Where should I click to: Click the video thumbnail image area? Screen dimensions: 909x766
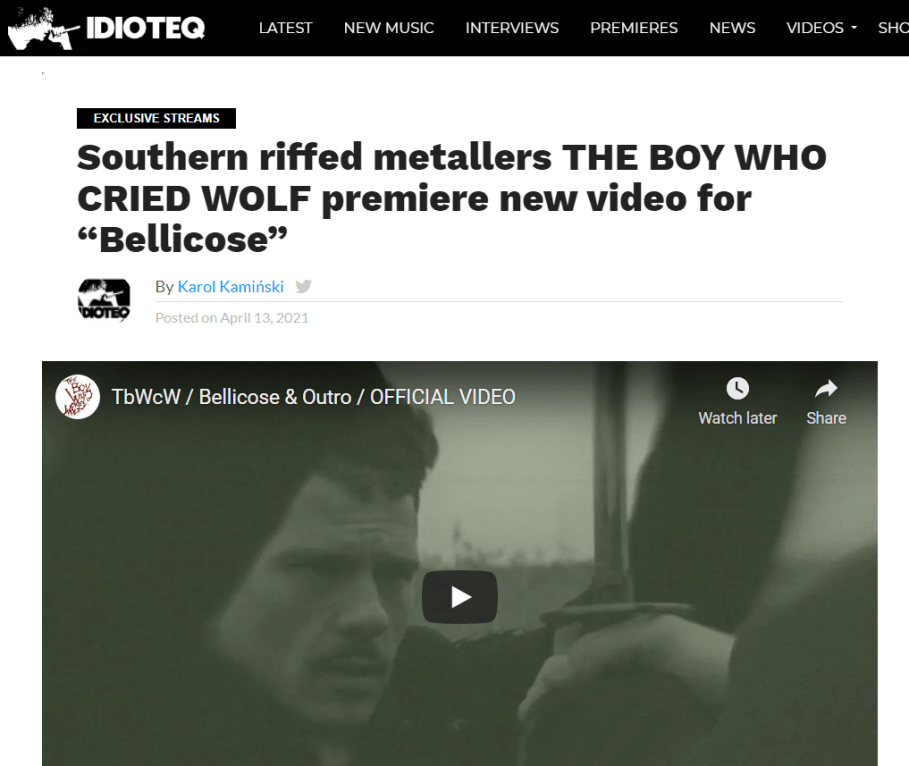460,564
